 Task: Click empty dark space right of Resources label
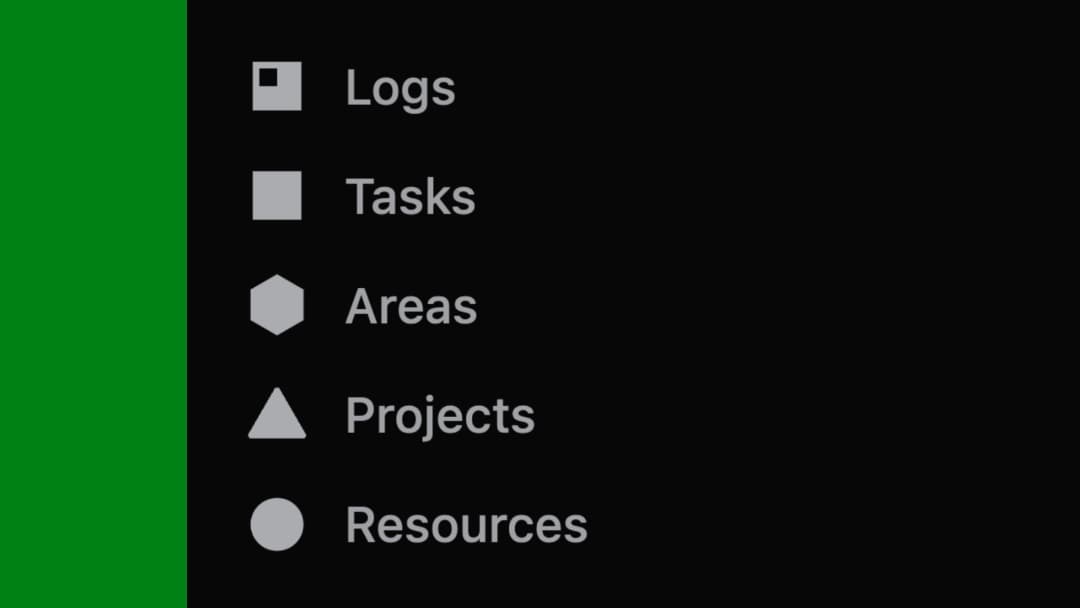point(820,525)
